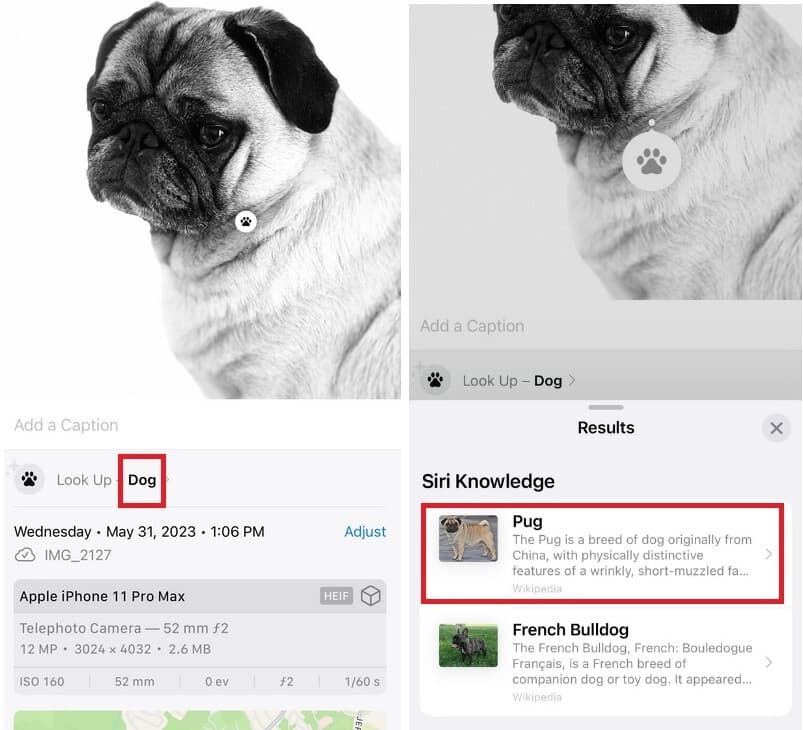Click the paw icon beside Look Up label
This screenshot has width=803, height=730.
click(x=29, y=479)
